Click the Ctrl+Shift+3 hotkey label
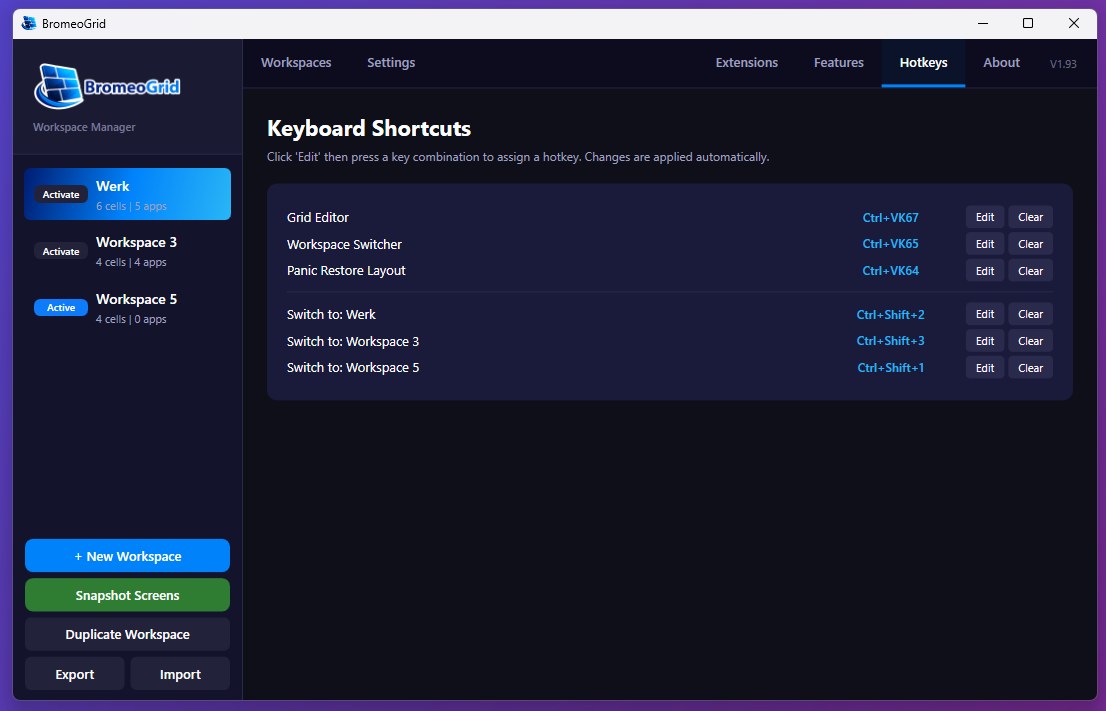The height and width of the screenshot is (711, 1106). point(890,340)
